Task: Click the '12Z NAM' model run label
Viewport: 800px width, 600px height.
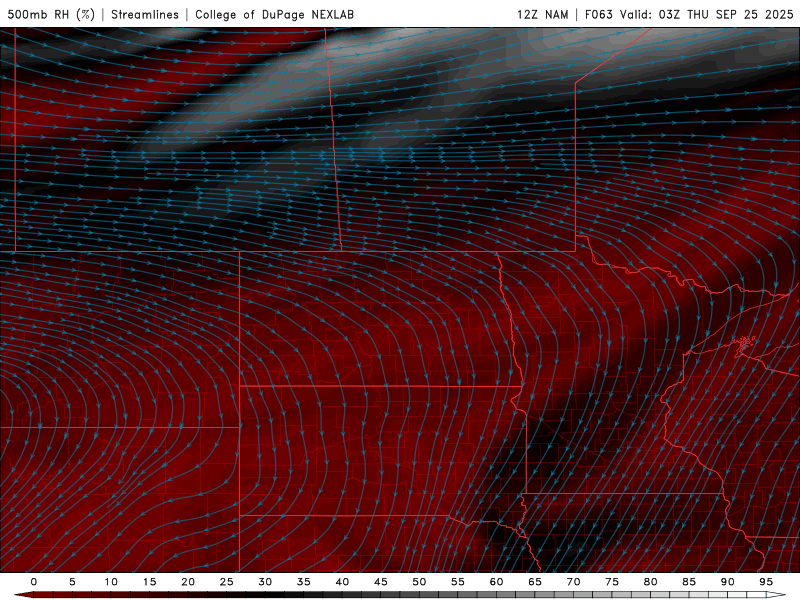Action: point(542,14)
